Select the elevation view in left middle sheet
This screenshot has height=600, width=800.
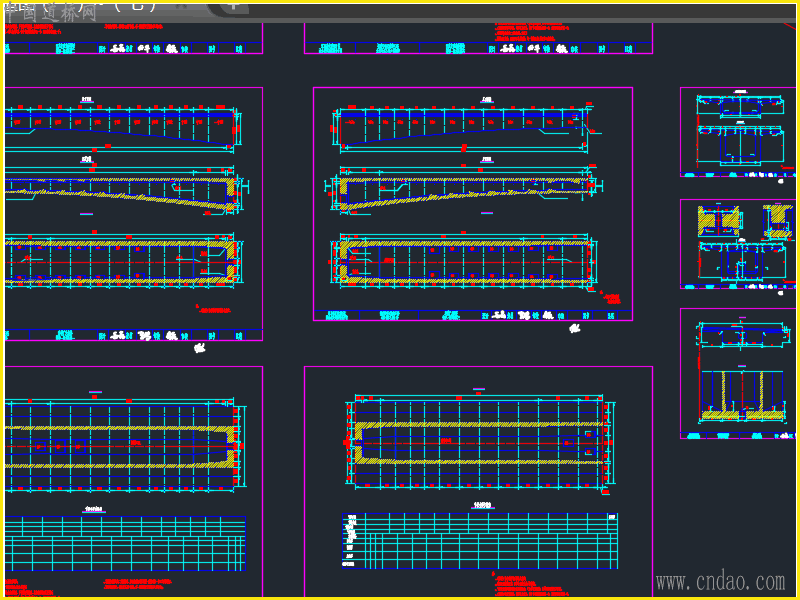[121, 128]
